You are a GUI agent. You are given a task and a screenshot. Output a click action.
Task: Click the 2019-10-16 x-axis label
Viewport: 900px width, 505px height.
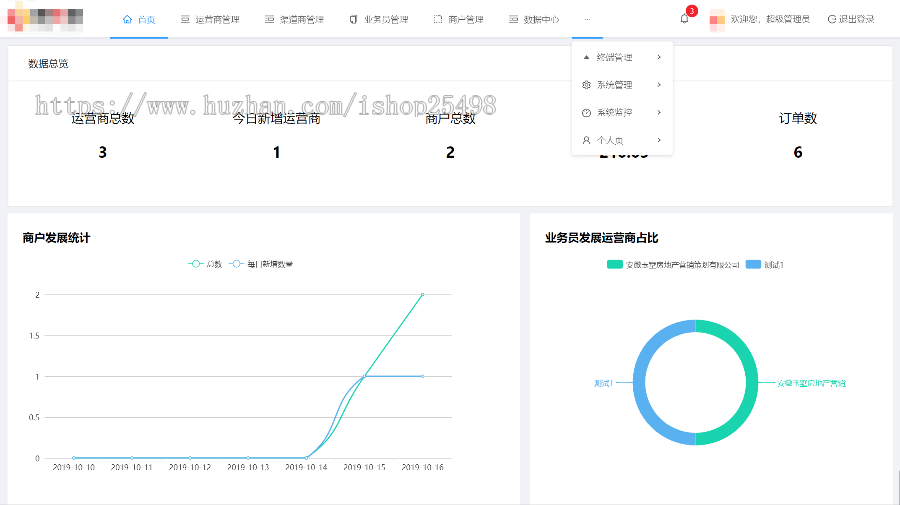tap(422, 467)
